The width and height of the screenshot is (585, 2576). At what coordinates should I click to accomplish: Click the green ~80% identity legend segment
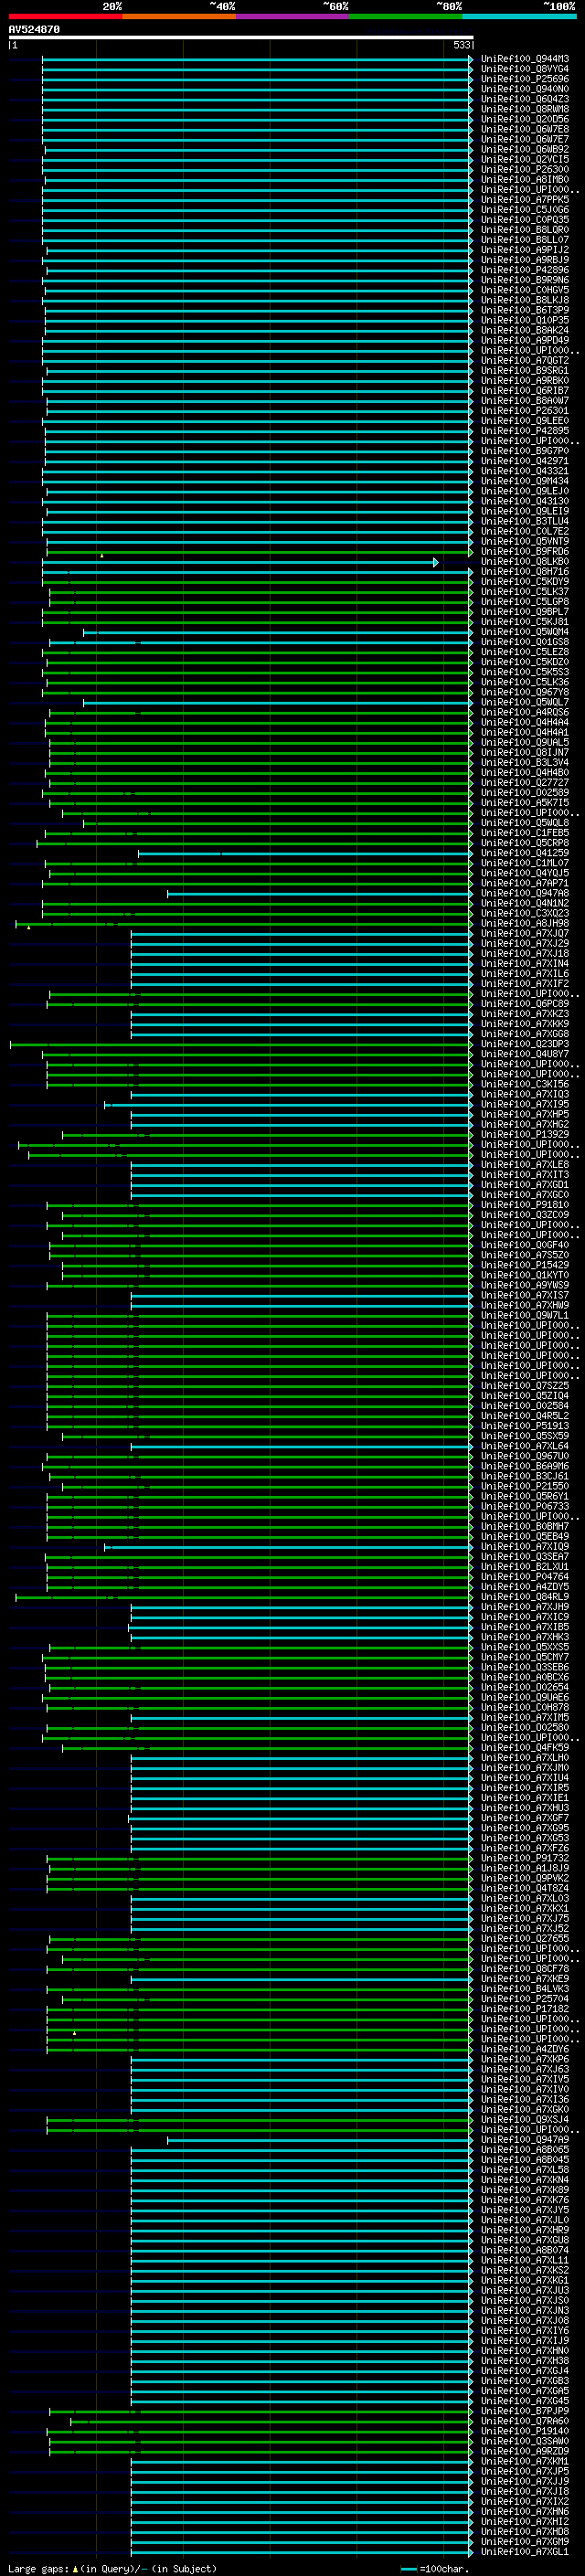(x=406, y=16)
